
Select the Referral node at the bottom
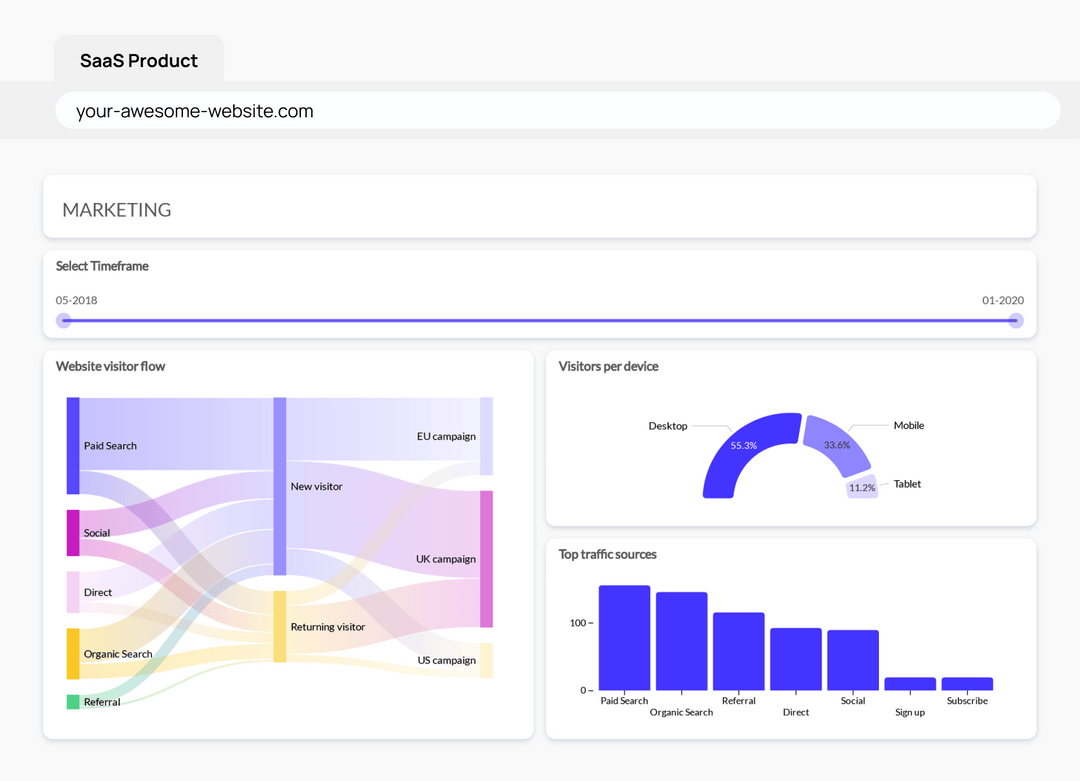[x=70, y=702]
